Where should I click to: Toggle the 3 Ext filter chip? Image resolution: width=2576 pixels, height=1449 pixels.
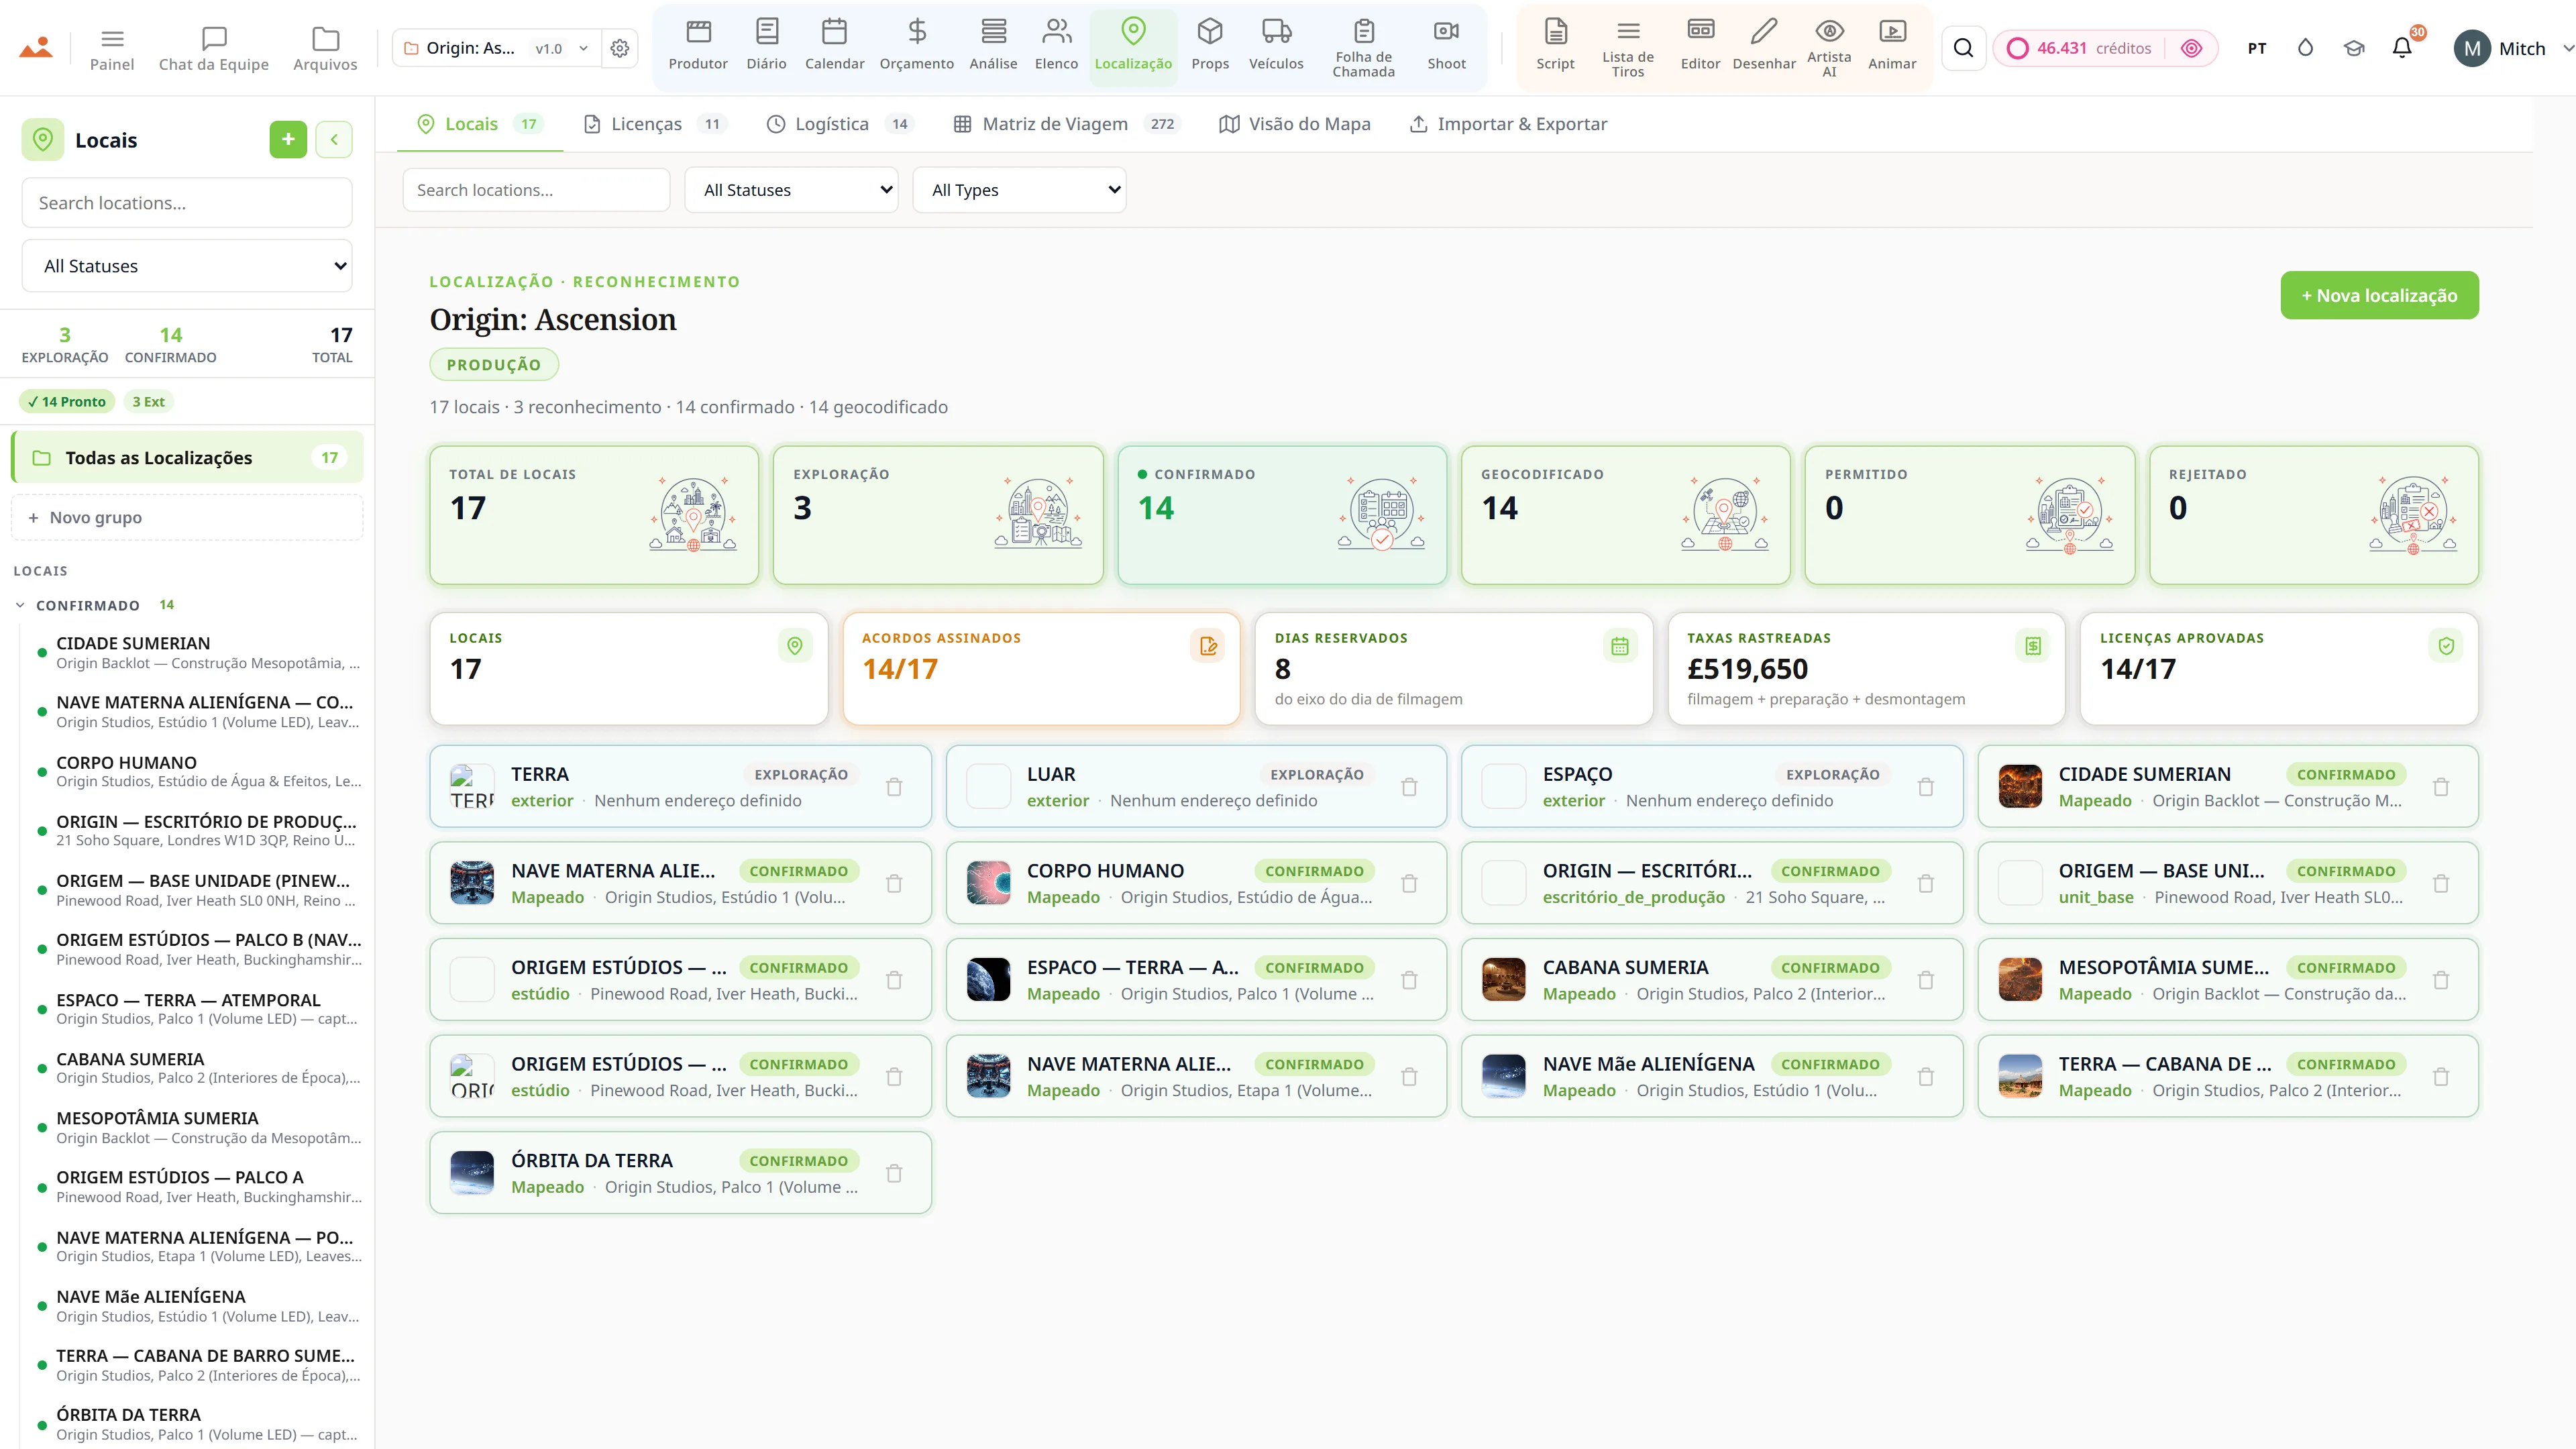pyautogui.click(x=148, y=401)
